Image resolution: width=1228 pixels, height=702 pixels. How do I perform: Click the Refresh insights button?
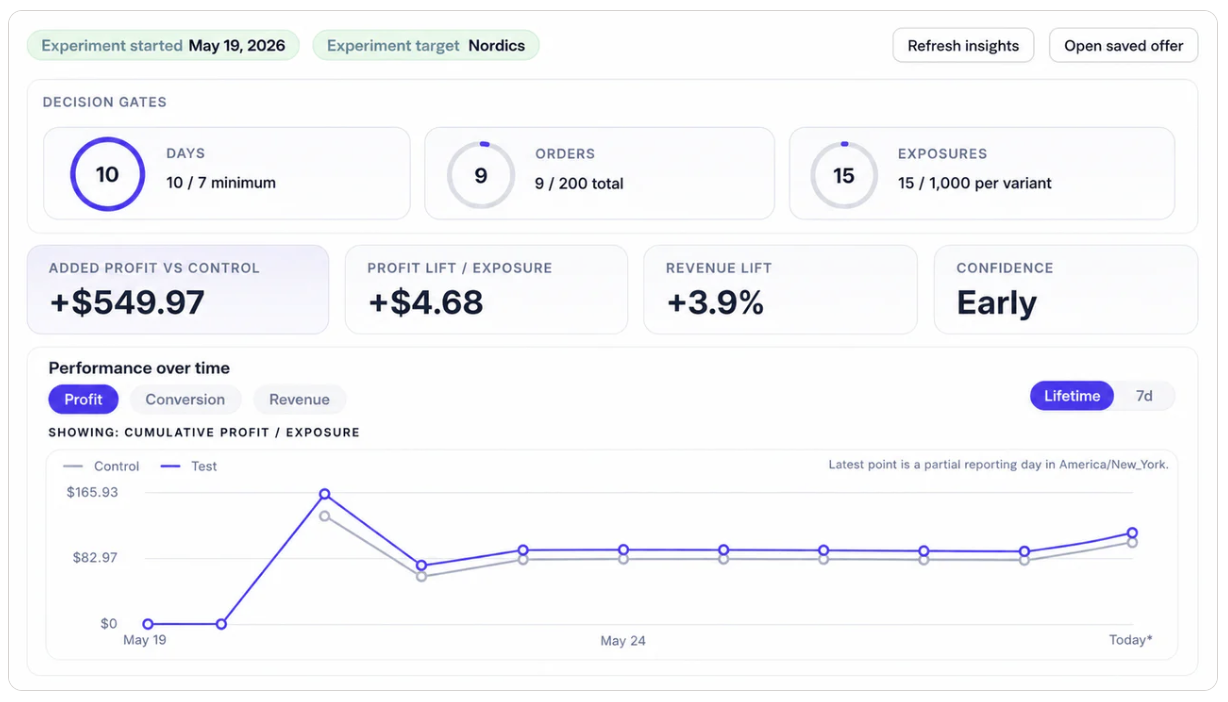click(963, 46)
